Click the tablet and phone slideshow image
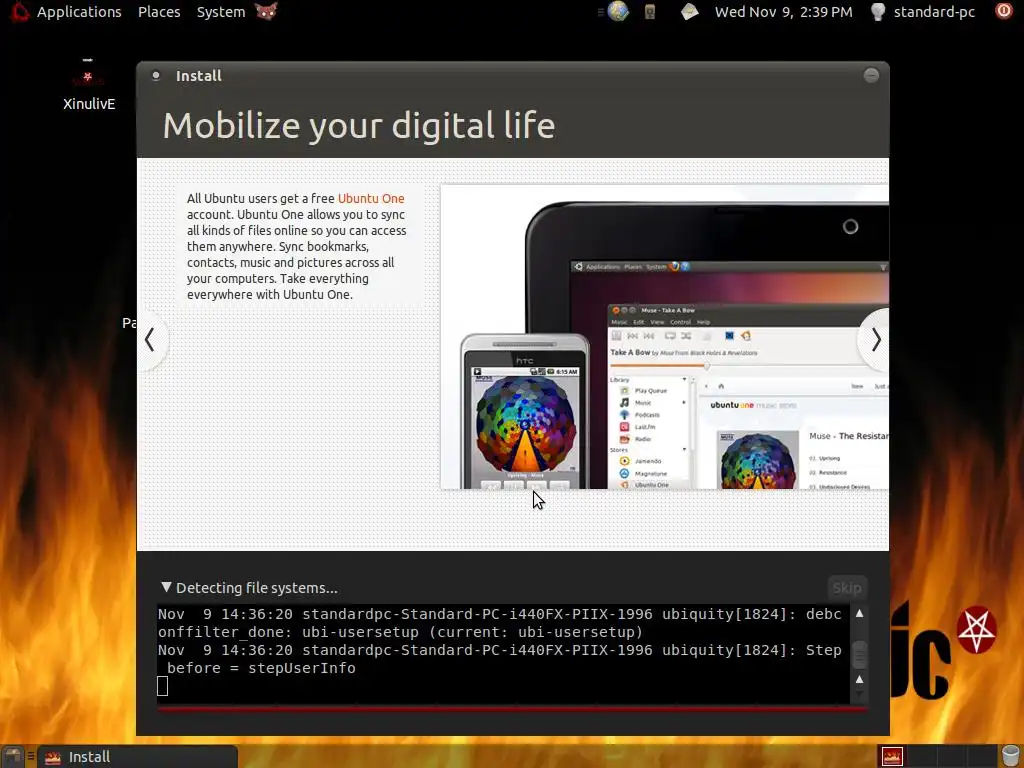1024x768 pixels. click(x=664, y=337)
